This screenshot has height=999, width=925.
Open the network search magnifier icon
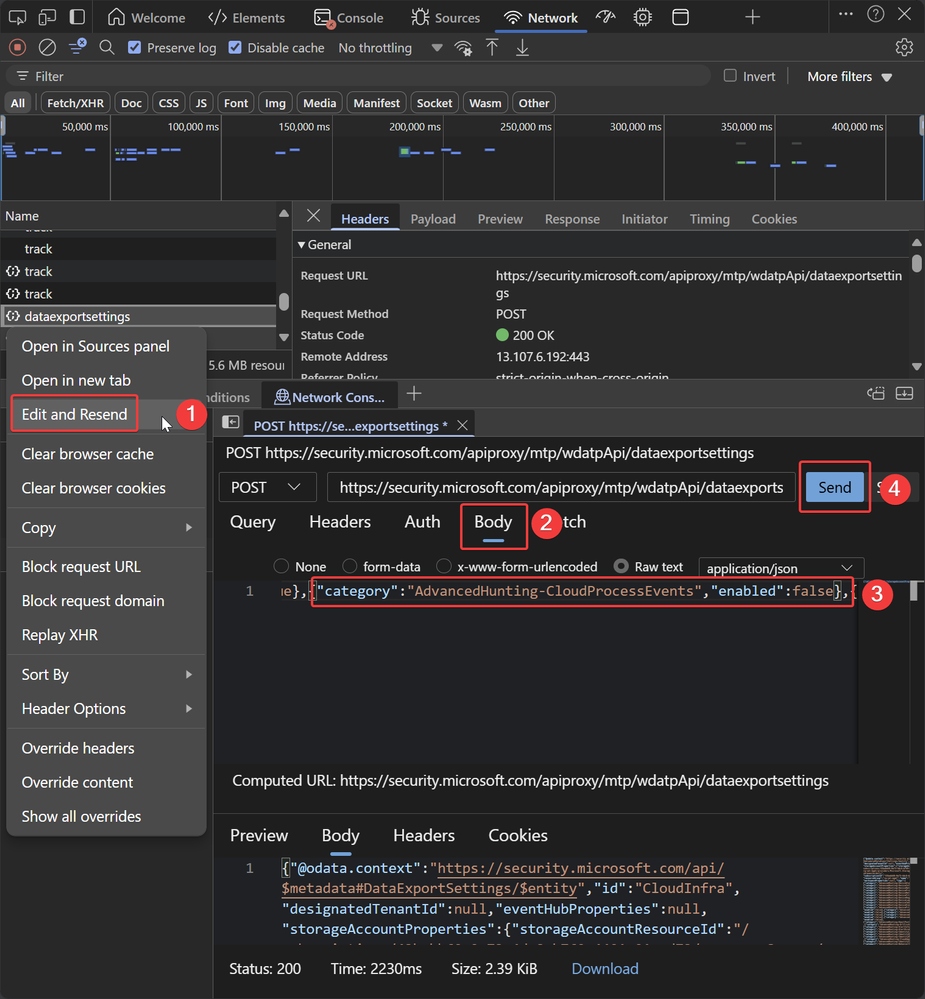coord(107,47)
